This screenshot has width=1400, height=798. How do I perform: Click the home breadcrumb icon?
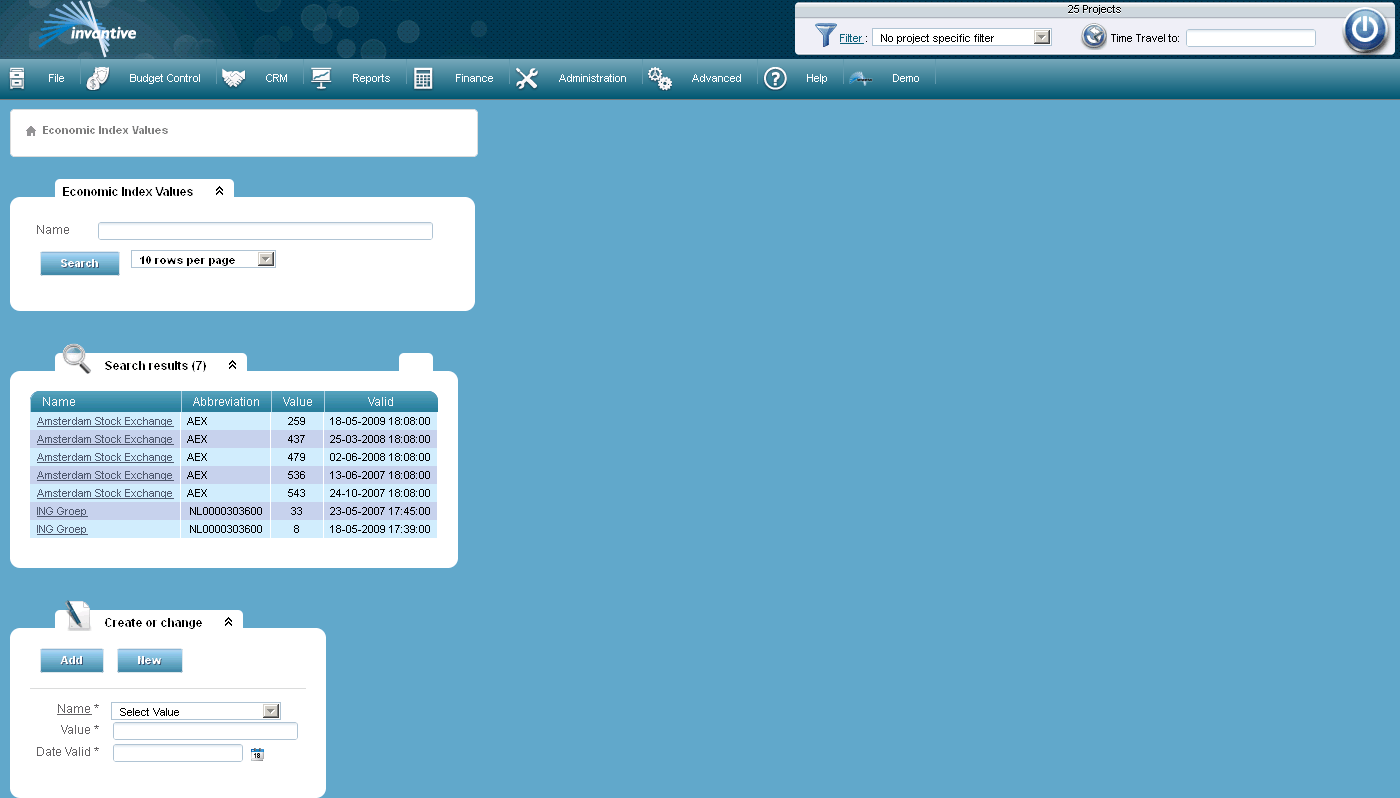point(31,131)
